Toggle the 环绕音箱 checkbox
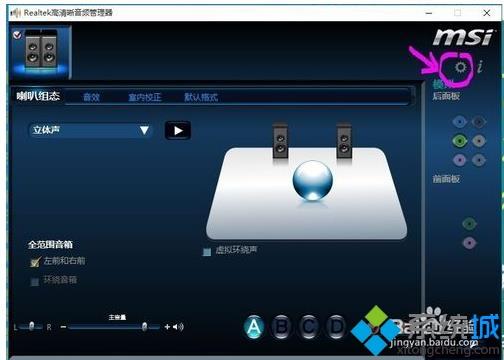The height and width of the screenshot is (360, 504). pyautogui.click(x=35, y=282)
